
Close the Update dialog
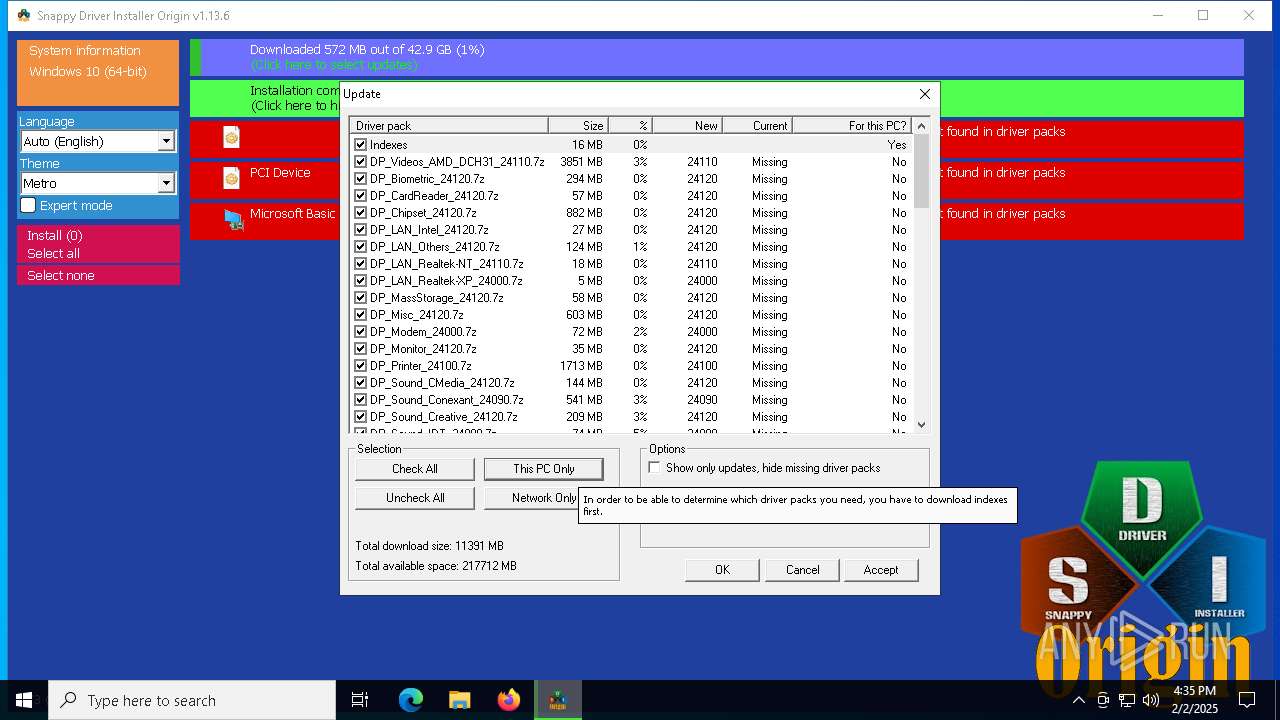(924, 94)
